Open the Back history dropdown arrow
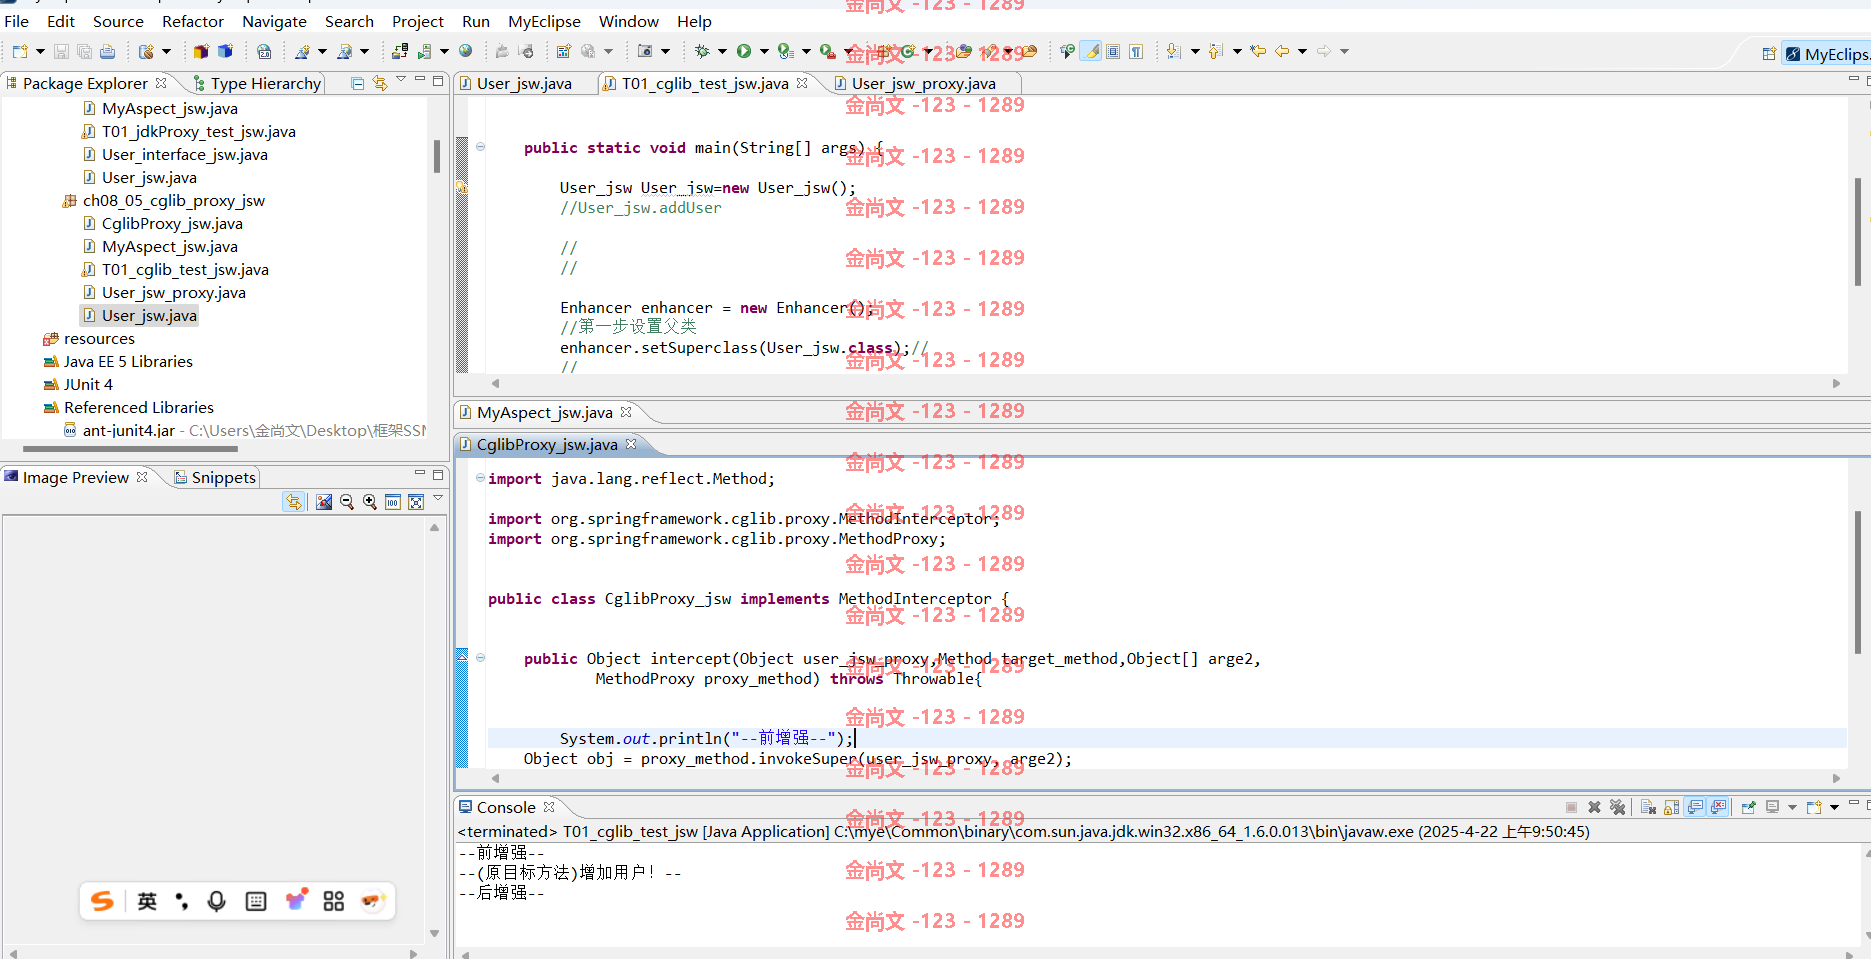 coord(1302,51)
